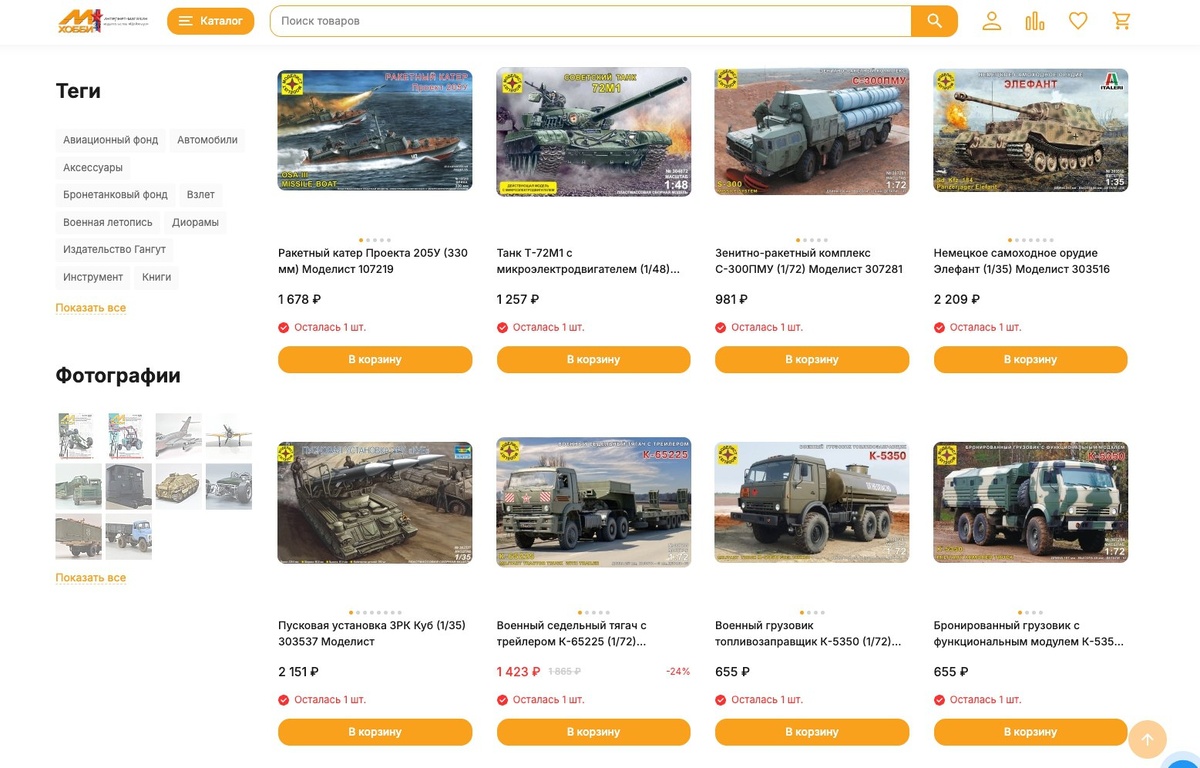Screen dimensions: 1200x768
Task: Select the Бронетанковый фонд tag
Action: (115, 195)
